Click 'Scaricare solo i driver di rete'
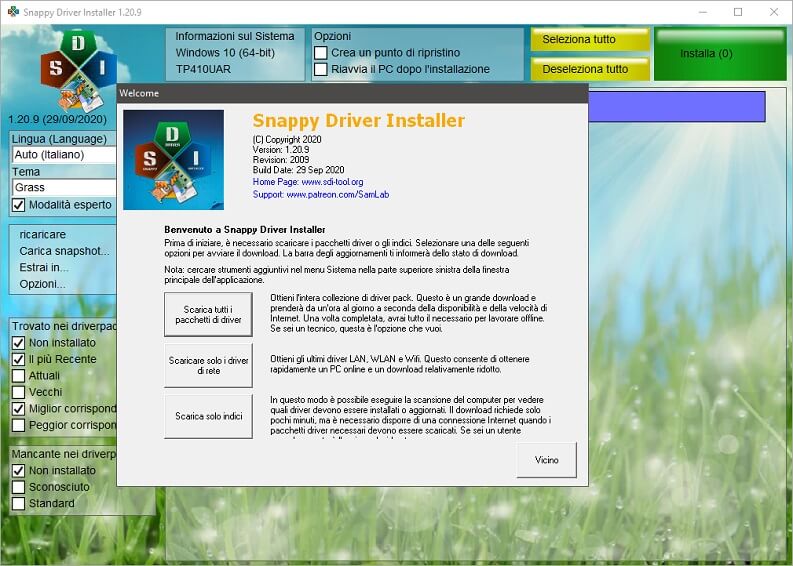 (x=208, y=366)
